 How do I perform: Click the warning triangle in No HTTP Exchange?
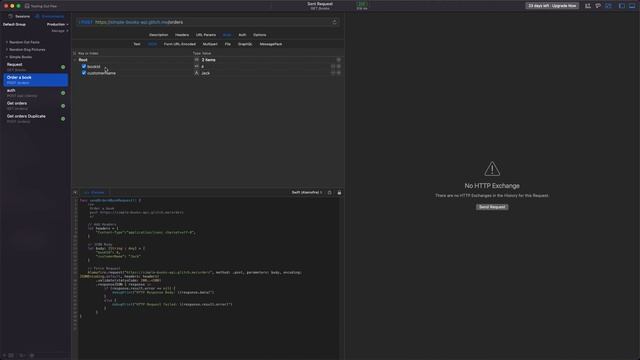click(x=492, y=169)
